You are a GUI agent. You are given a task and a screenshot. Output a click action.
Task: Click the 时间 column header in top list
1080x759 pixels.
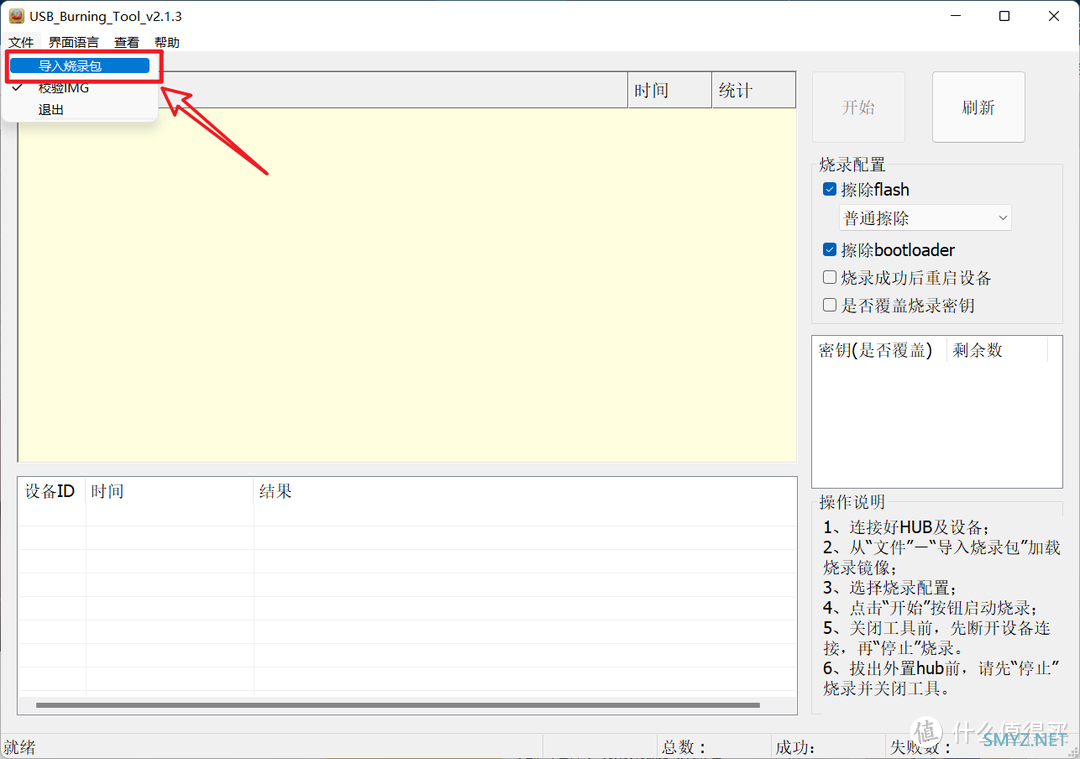(x=669, y=90)
